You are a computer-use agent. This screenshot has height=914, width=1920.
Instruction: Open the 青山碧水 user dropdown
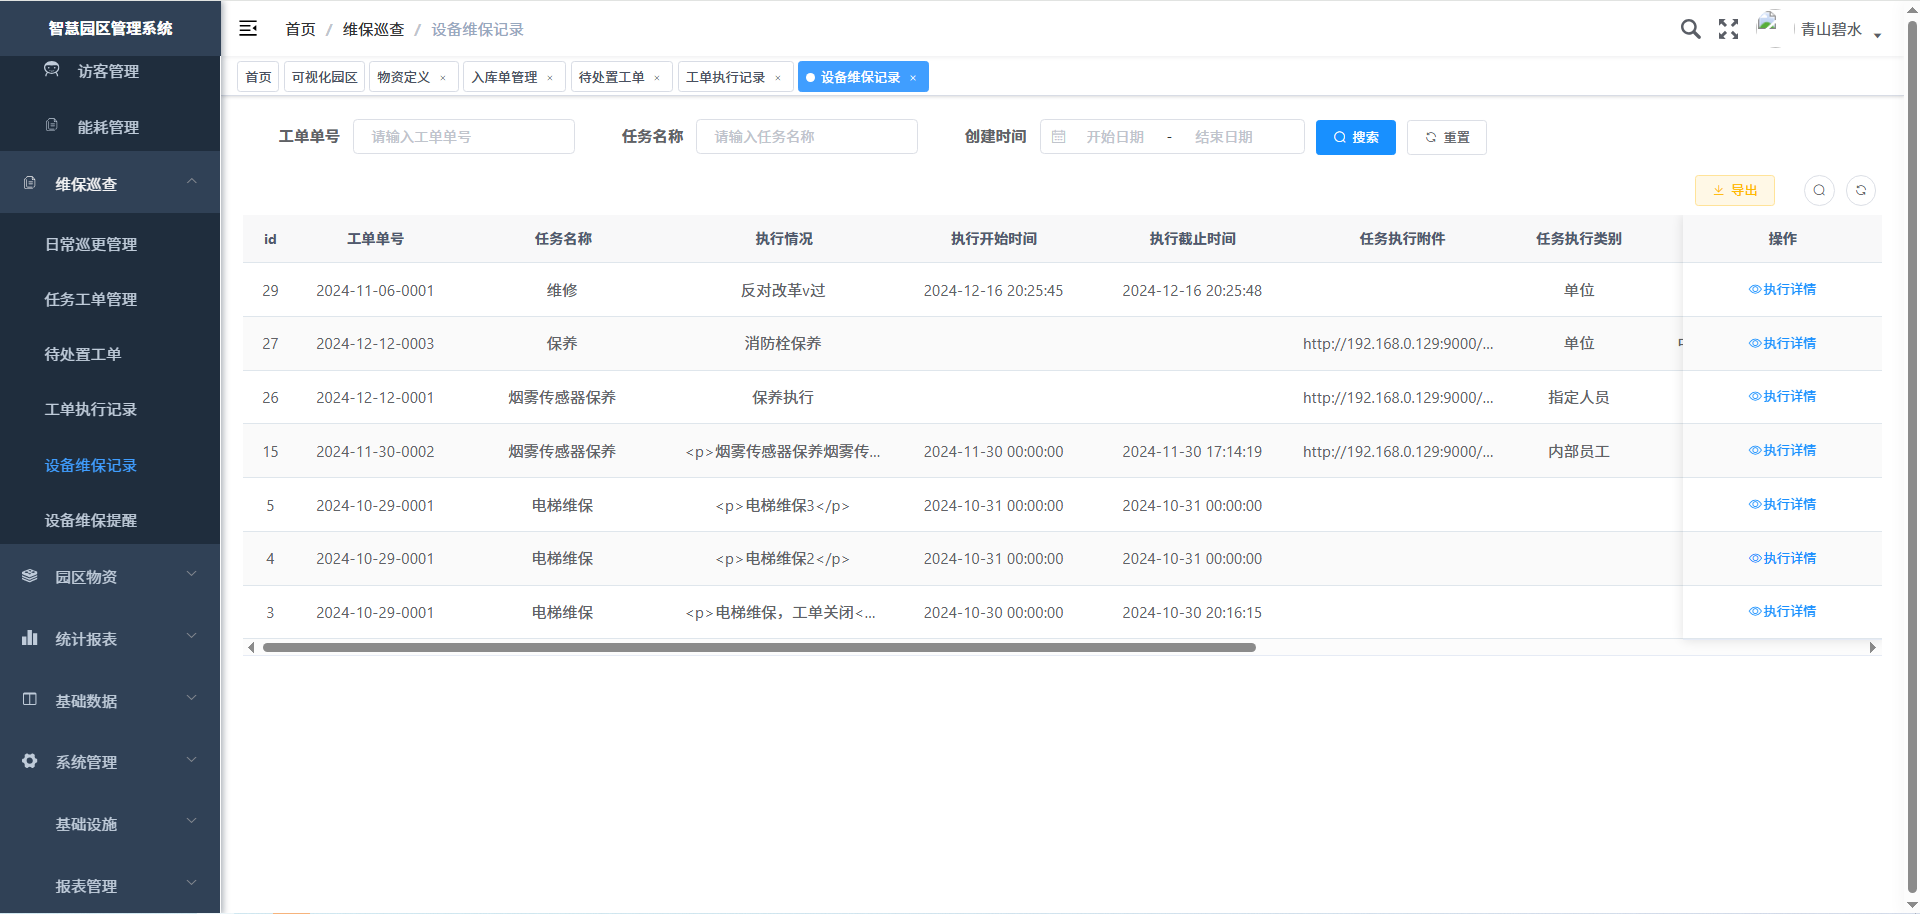pyautogui.click(x=1838, y=30)
